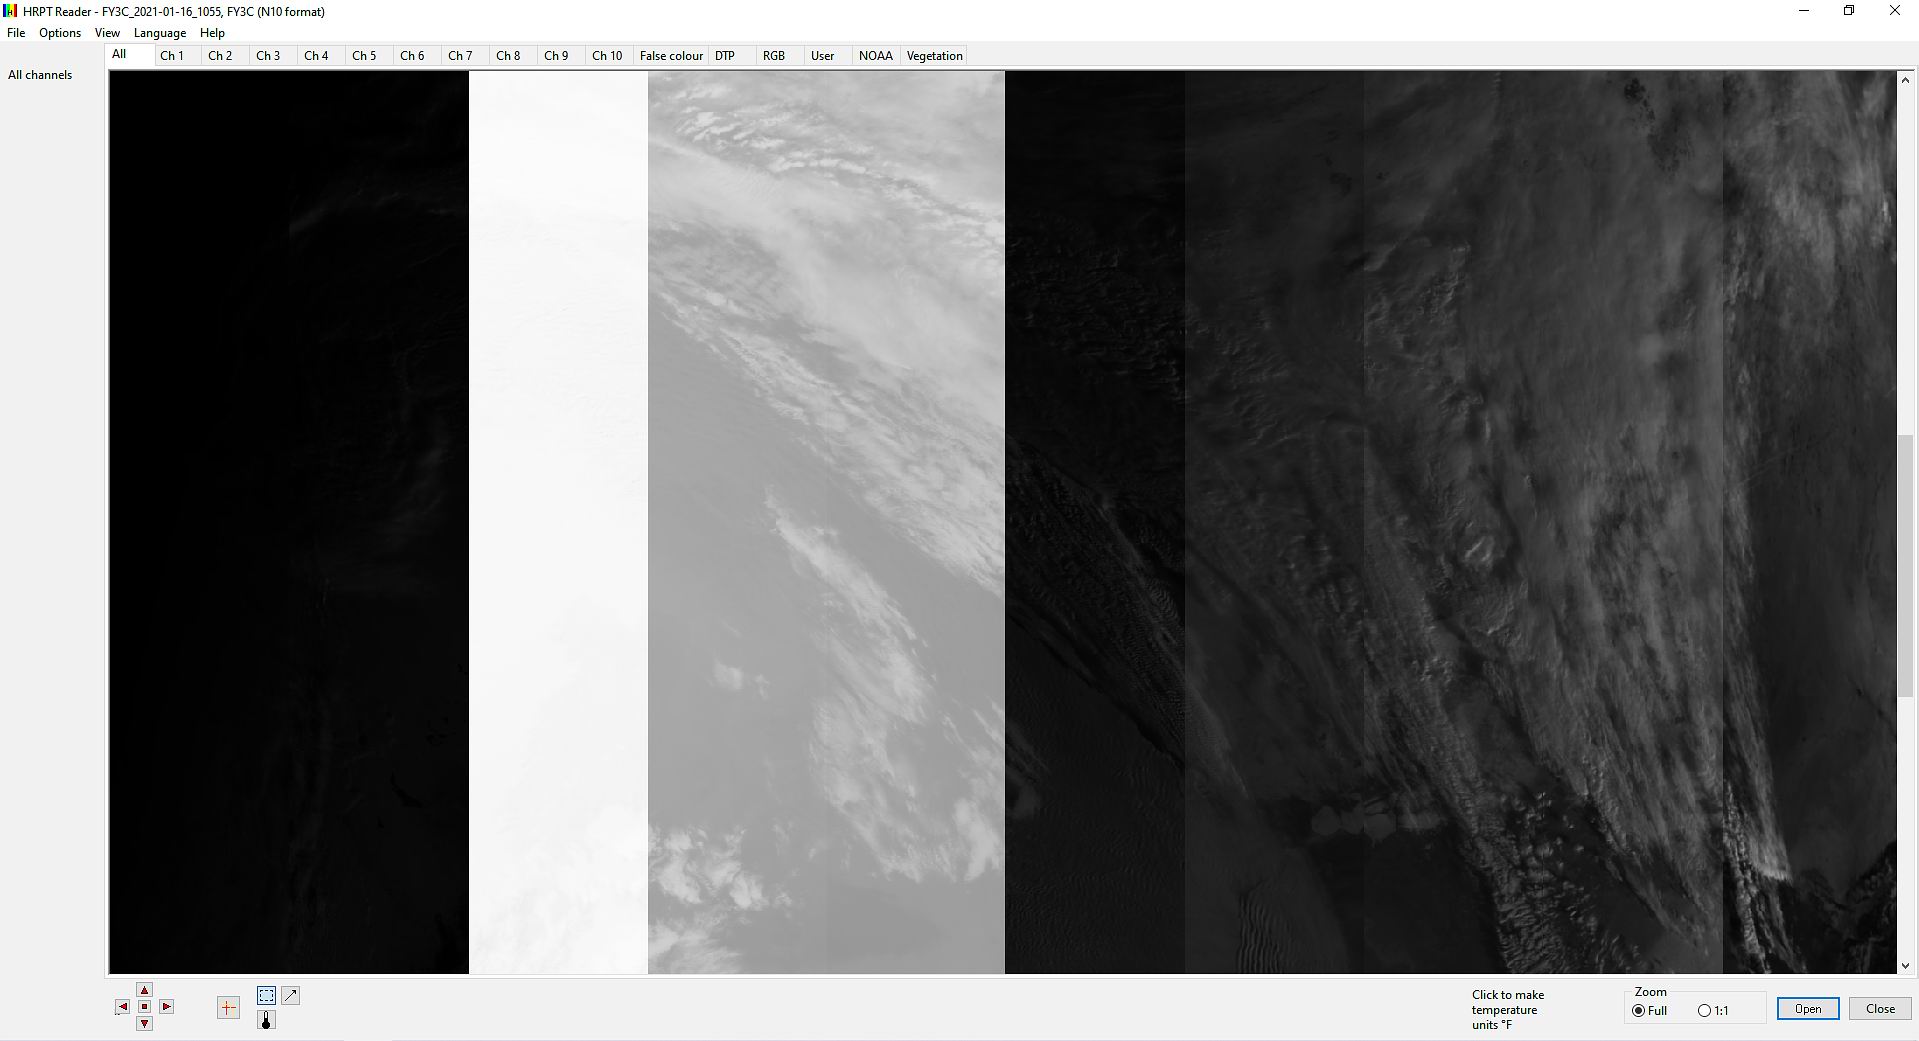
Task: Select the Full zoom radio button
Action: pyautogui.click(x=1649, y=1010)
